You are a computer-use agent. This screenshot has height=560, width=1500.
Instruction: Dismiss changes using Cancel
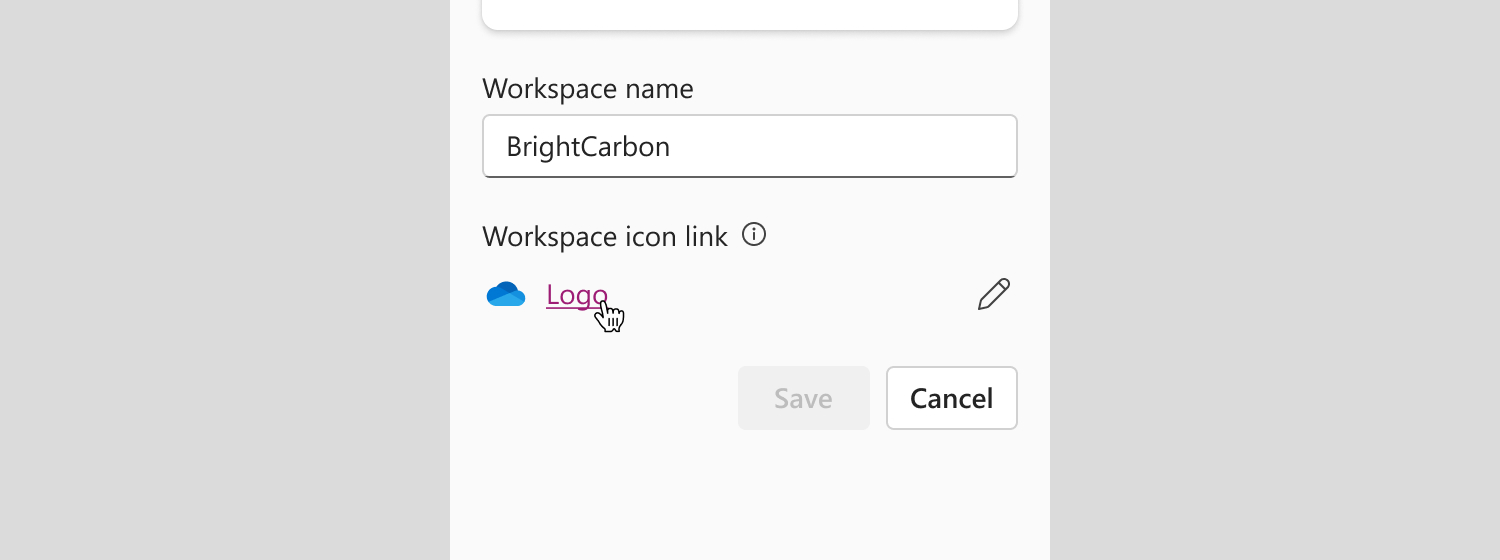point(951,398)
